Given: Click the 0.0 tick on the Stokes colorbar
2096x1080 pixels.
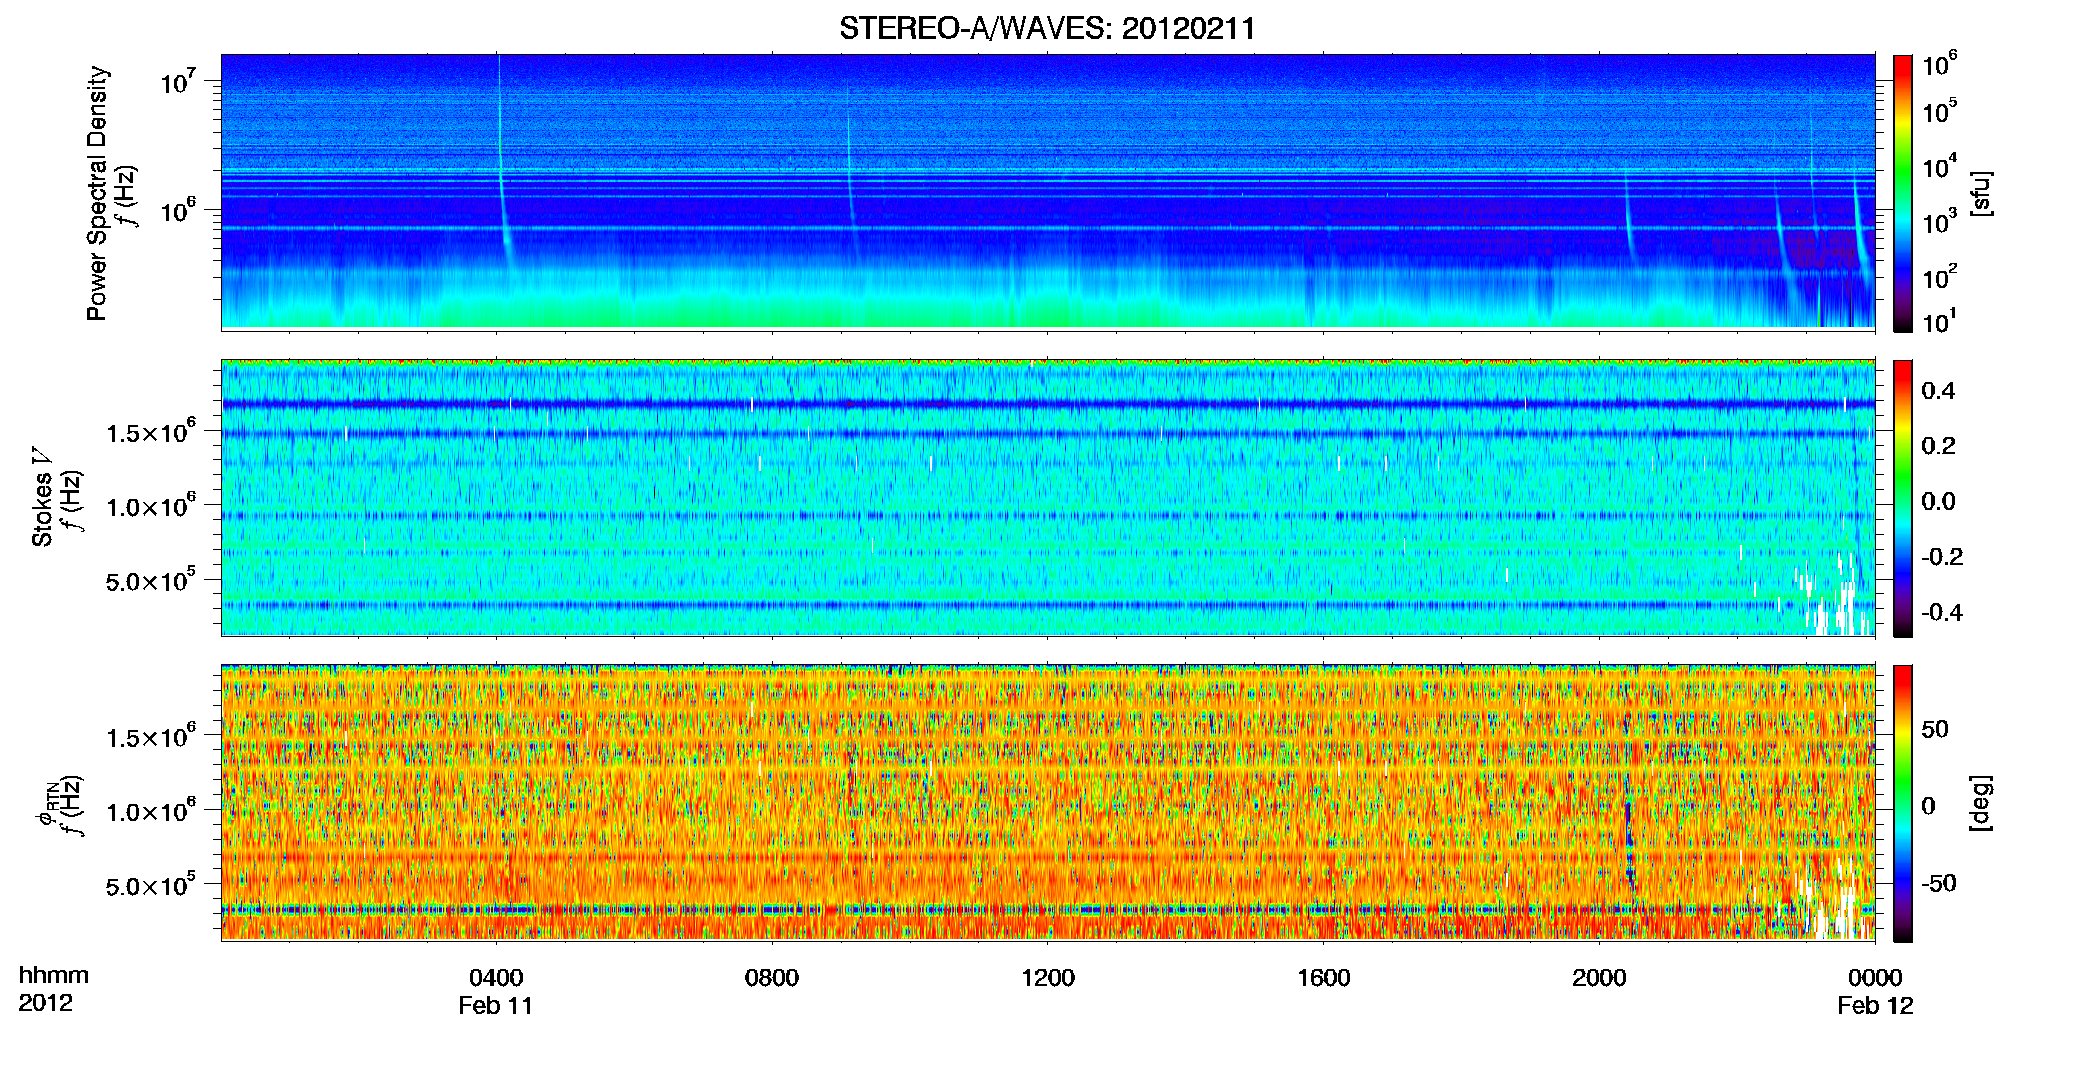Looking at the screenshot, I should 1938,502.
